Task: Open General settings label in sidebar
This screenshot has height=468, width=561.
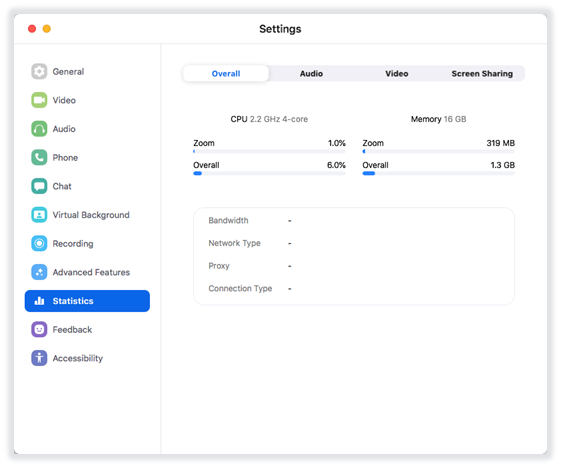Action: pos(68,72)
